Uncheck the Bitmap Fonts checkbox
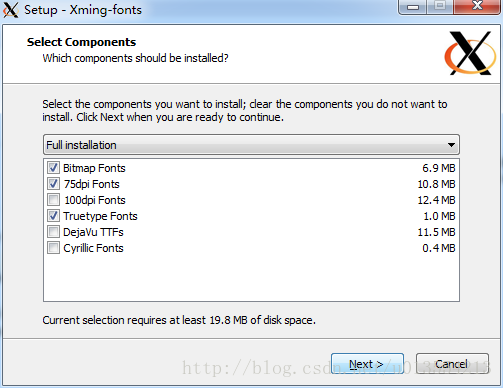 coord(53,168)
